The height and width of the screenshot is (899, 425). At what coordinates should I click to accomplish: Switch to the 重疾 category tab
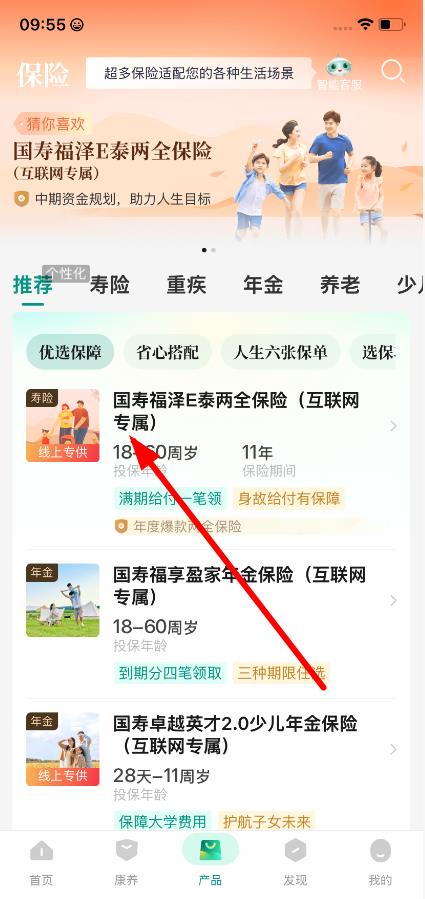point(186,285)
